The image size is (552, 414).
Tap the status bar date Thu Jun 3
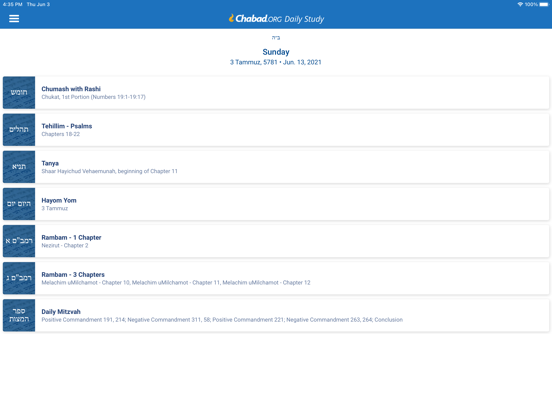click(x=38, y=4)
